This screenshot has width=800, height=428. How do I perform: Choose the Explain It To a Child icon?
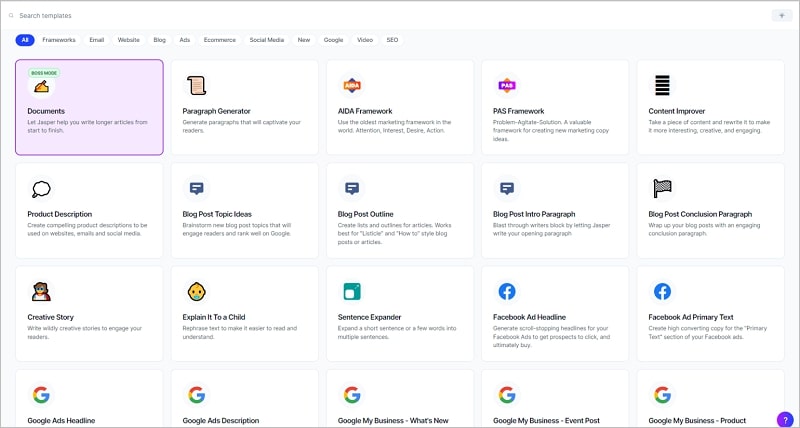[197, 291]
